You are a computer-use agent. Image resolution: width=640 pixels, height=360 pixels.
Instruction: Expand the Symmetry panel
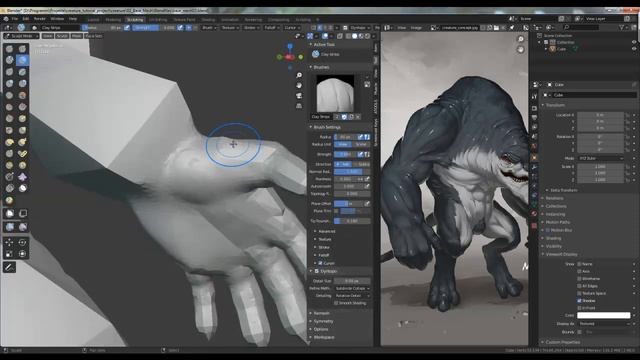coord(323,321)
